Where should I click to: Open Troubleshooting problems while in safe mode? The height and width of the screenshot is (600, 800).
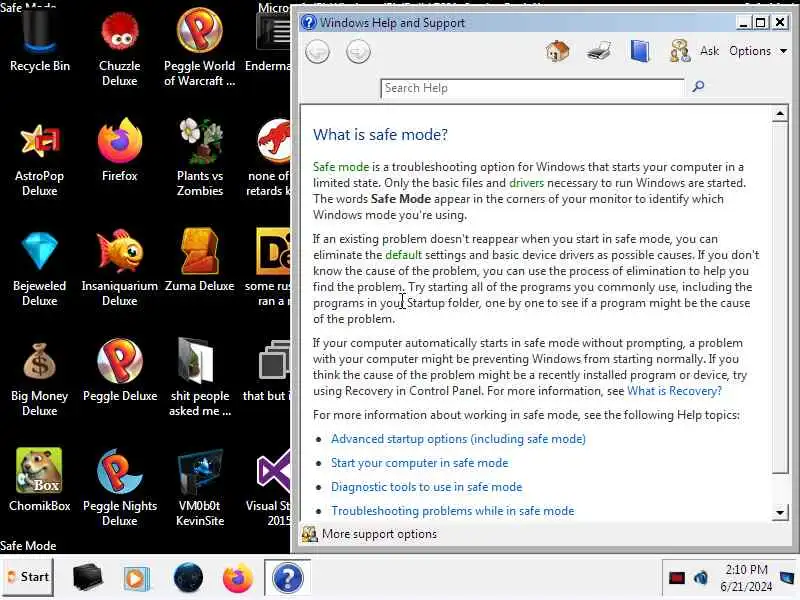(x=453, y=511)
